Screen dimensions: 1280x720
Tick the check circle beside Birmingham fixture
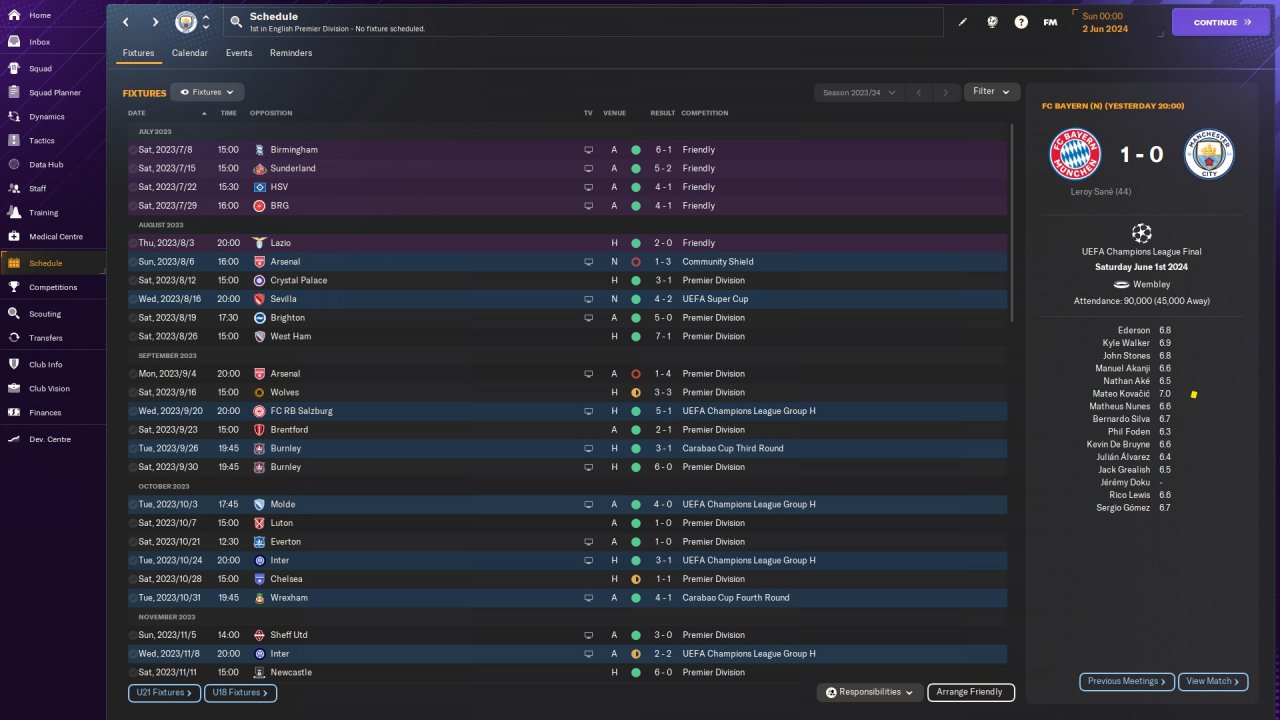[132, 150]
